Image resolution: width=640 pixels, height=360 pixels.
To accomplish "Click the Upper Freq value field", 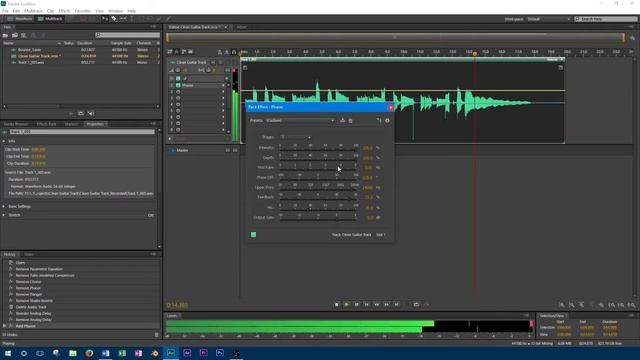I will point(367,188).
